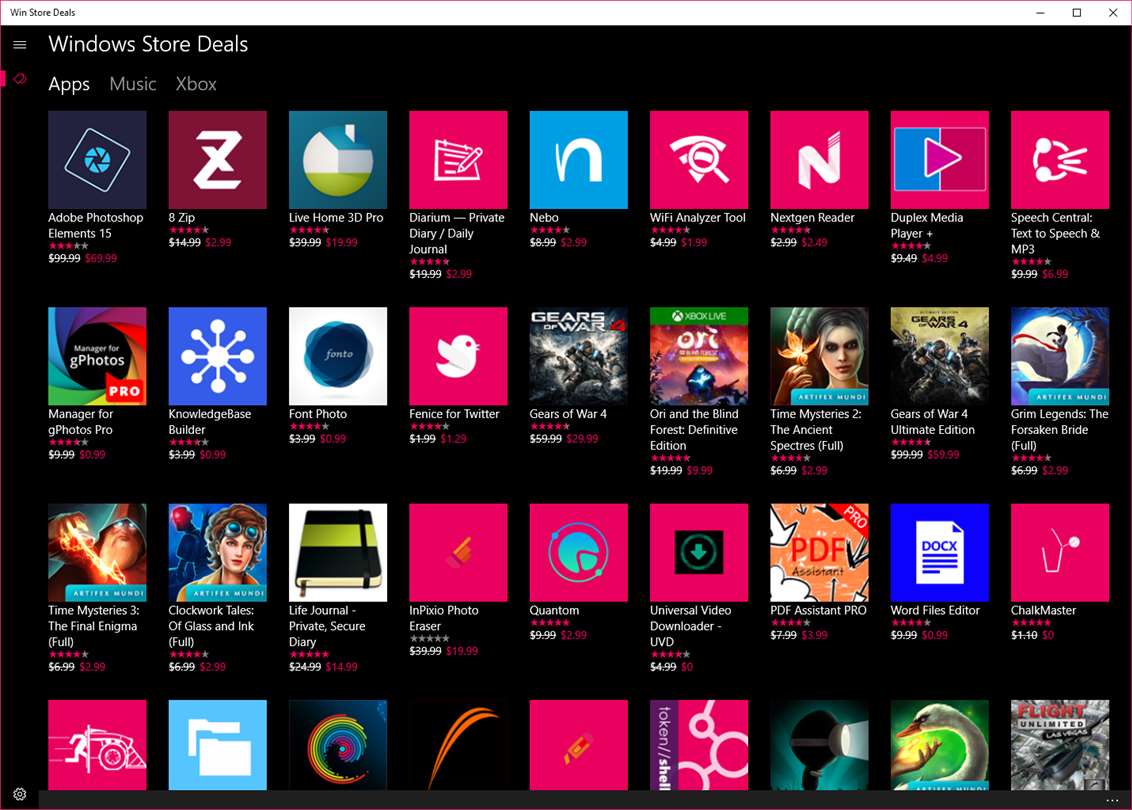
Task: Open Ori and the Blind Forest cover
Action: (699, 356)
